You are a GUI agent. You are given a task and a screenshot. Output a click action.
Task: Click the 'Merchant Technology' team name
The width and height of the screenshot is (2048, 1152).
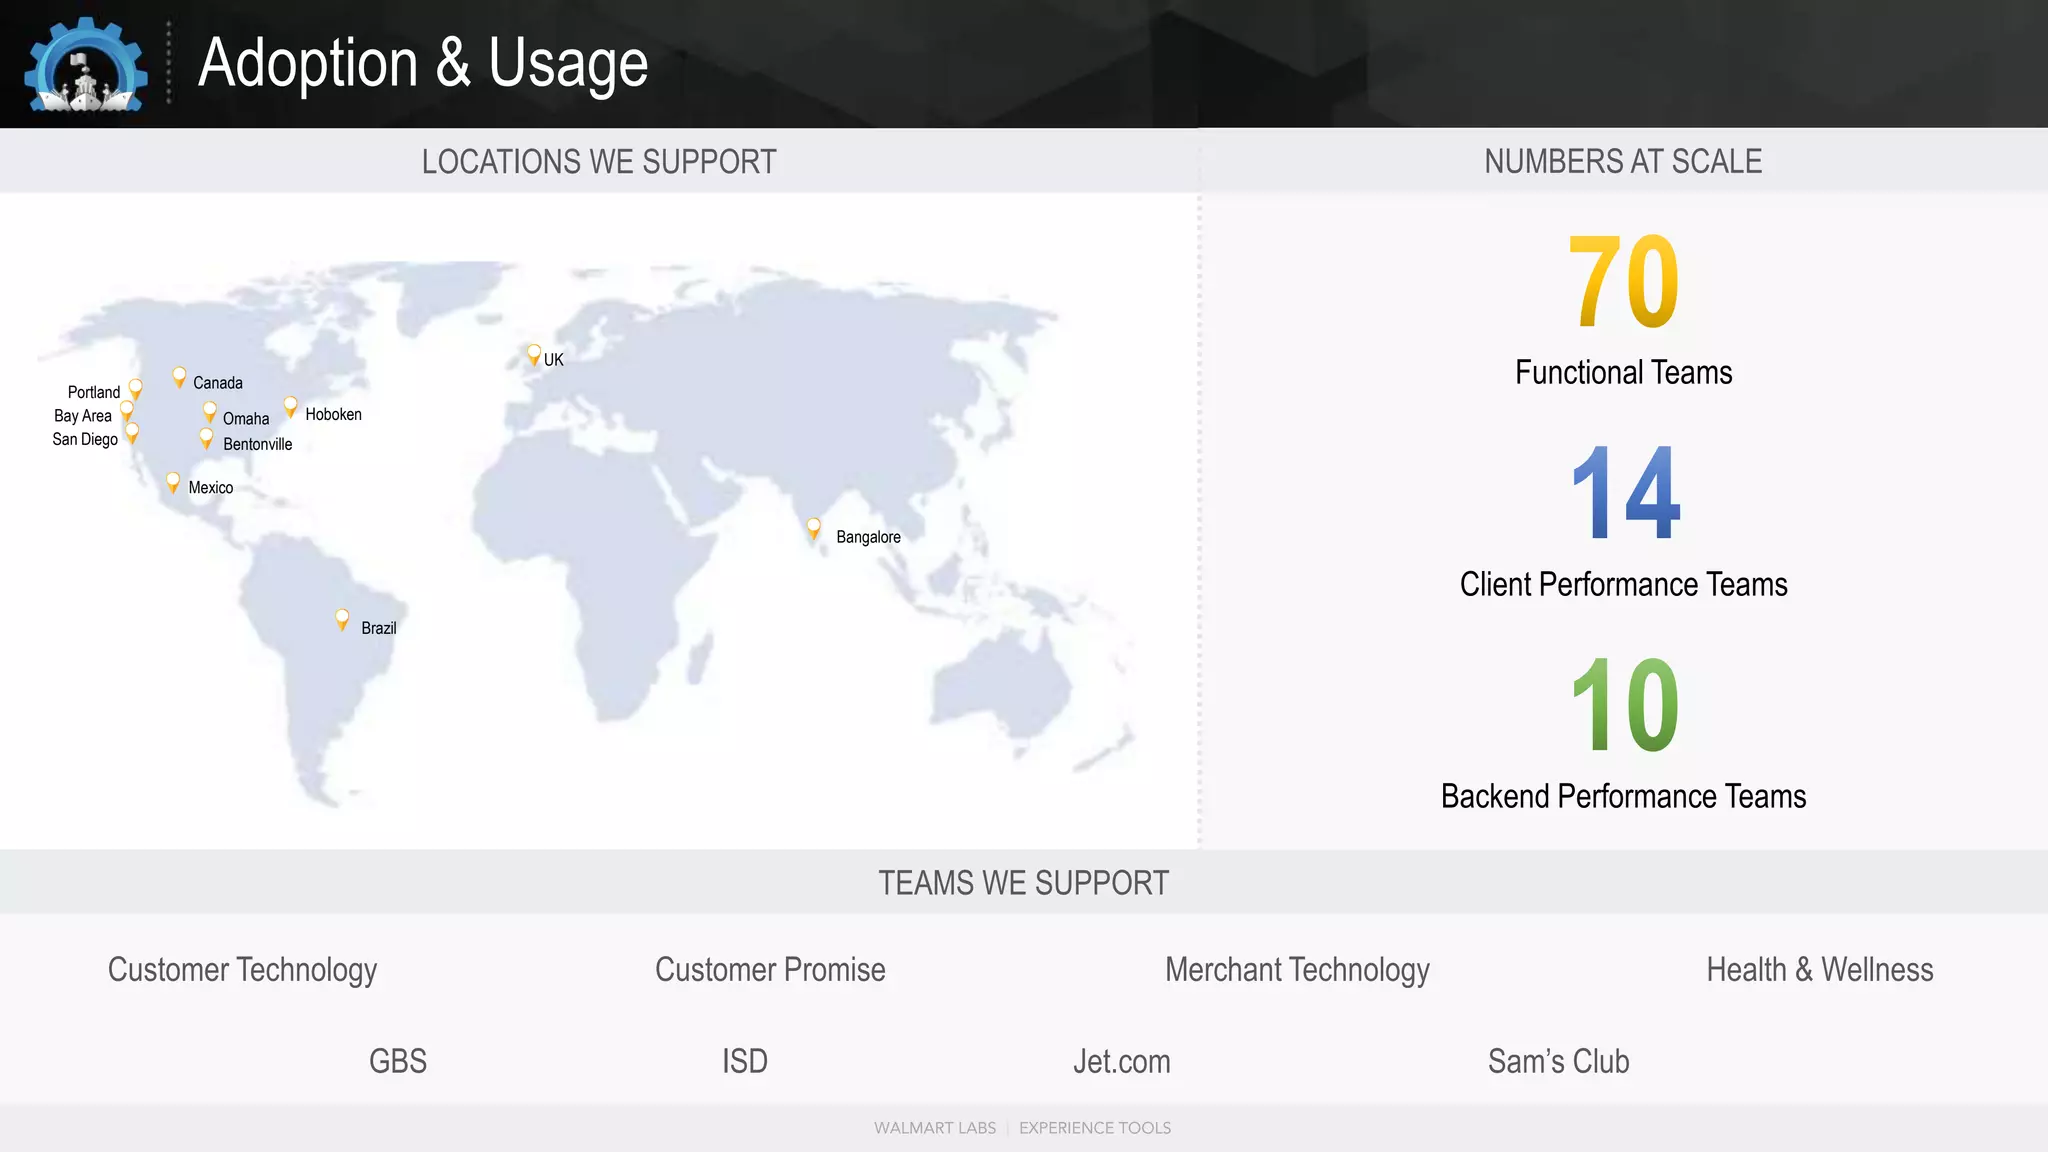pyautogui.click(x=1298, y=970)
